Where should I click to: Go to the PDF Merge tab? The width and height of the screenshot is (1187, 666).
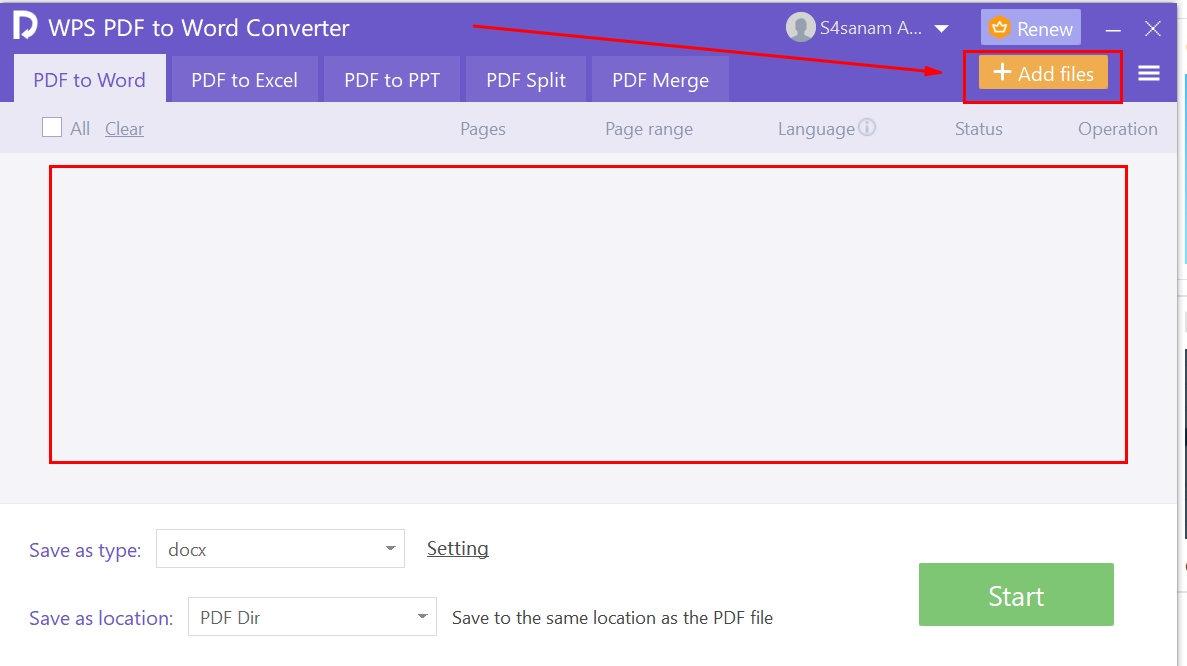660,79
